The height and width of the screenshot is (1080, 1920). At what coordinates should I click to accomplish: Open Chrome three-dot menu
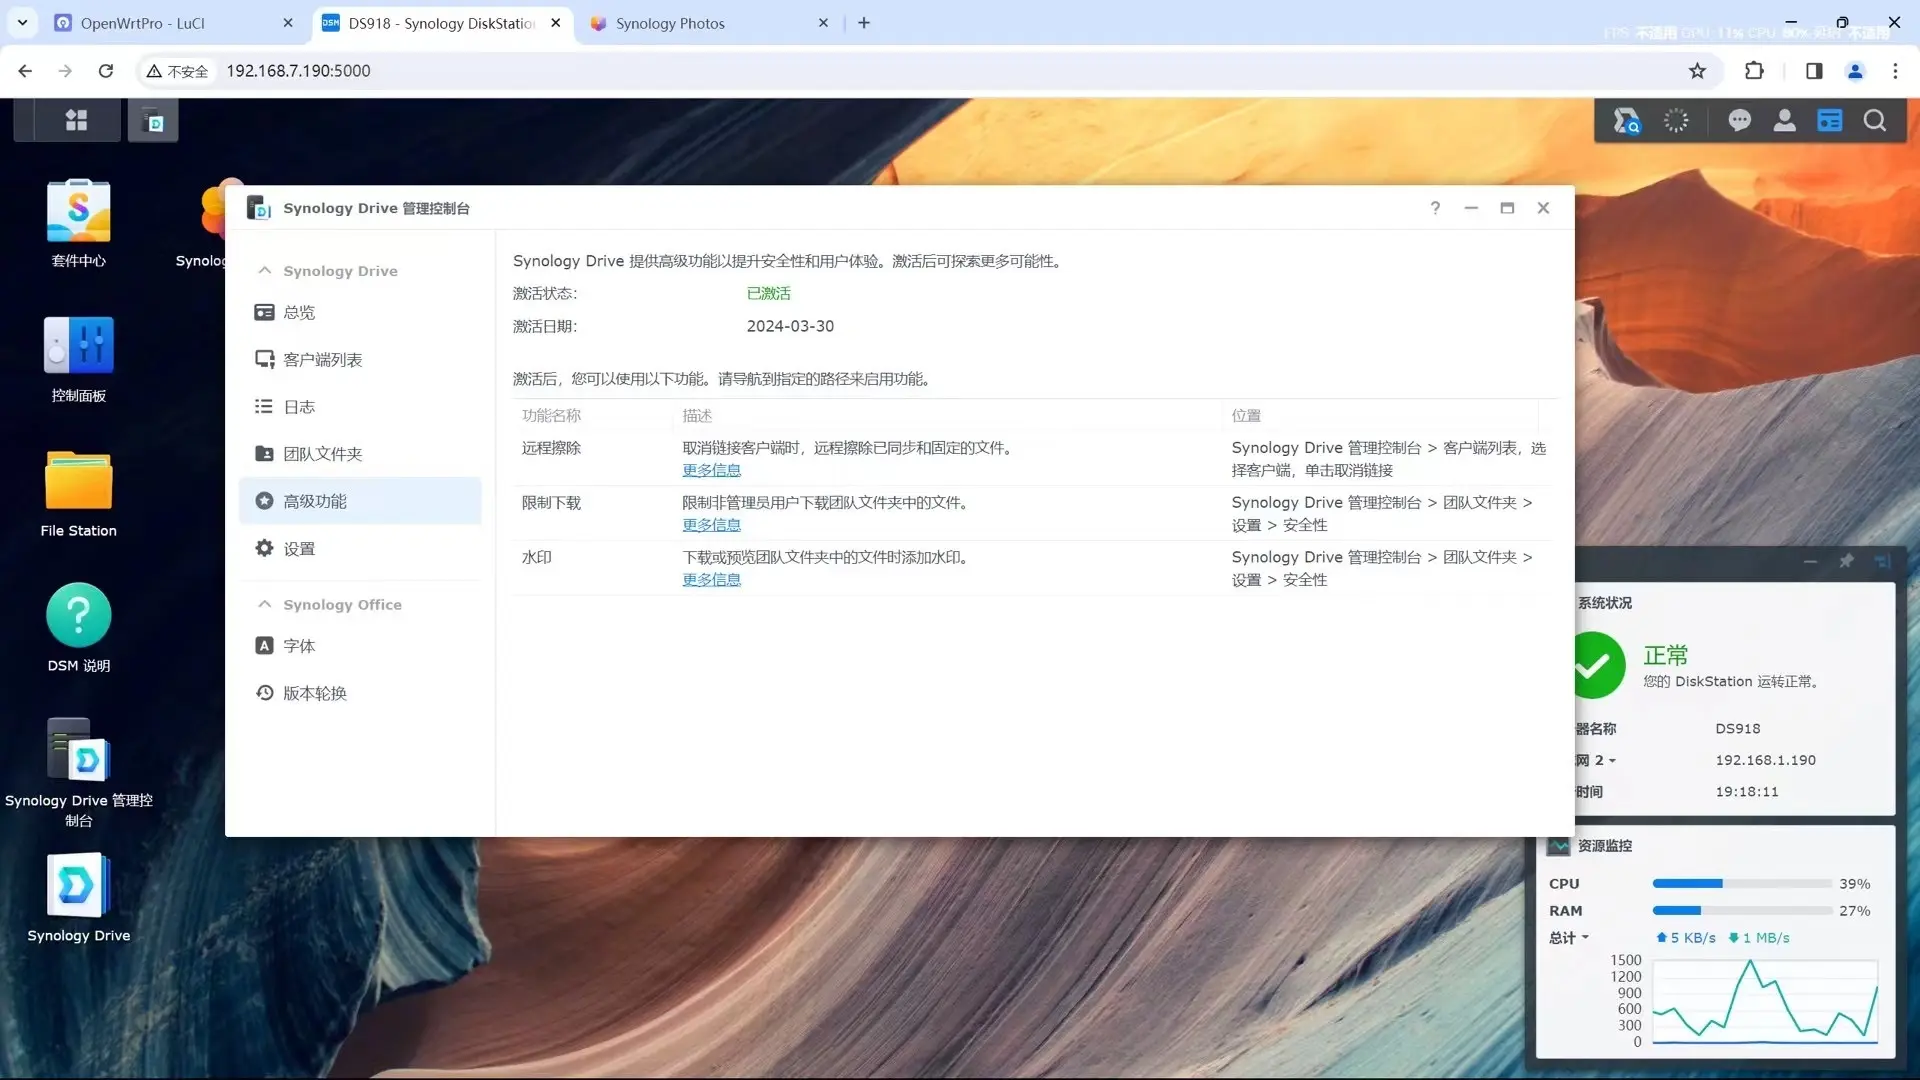pyautogui.click(x=1895, y=71)
